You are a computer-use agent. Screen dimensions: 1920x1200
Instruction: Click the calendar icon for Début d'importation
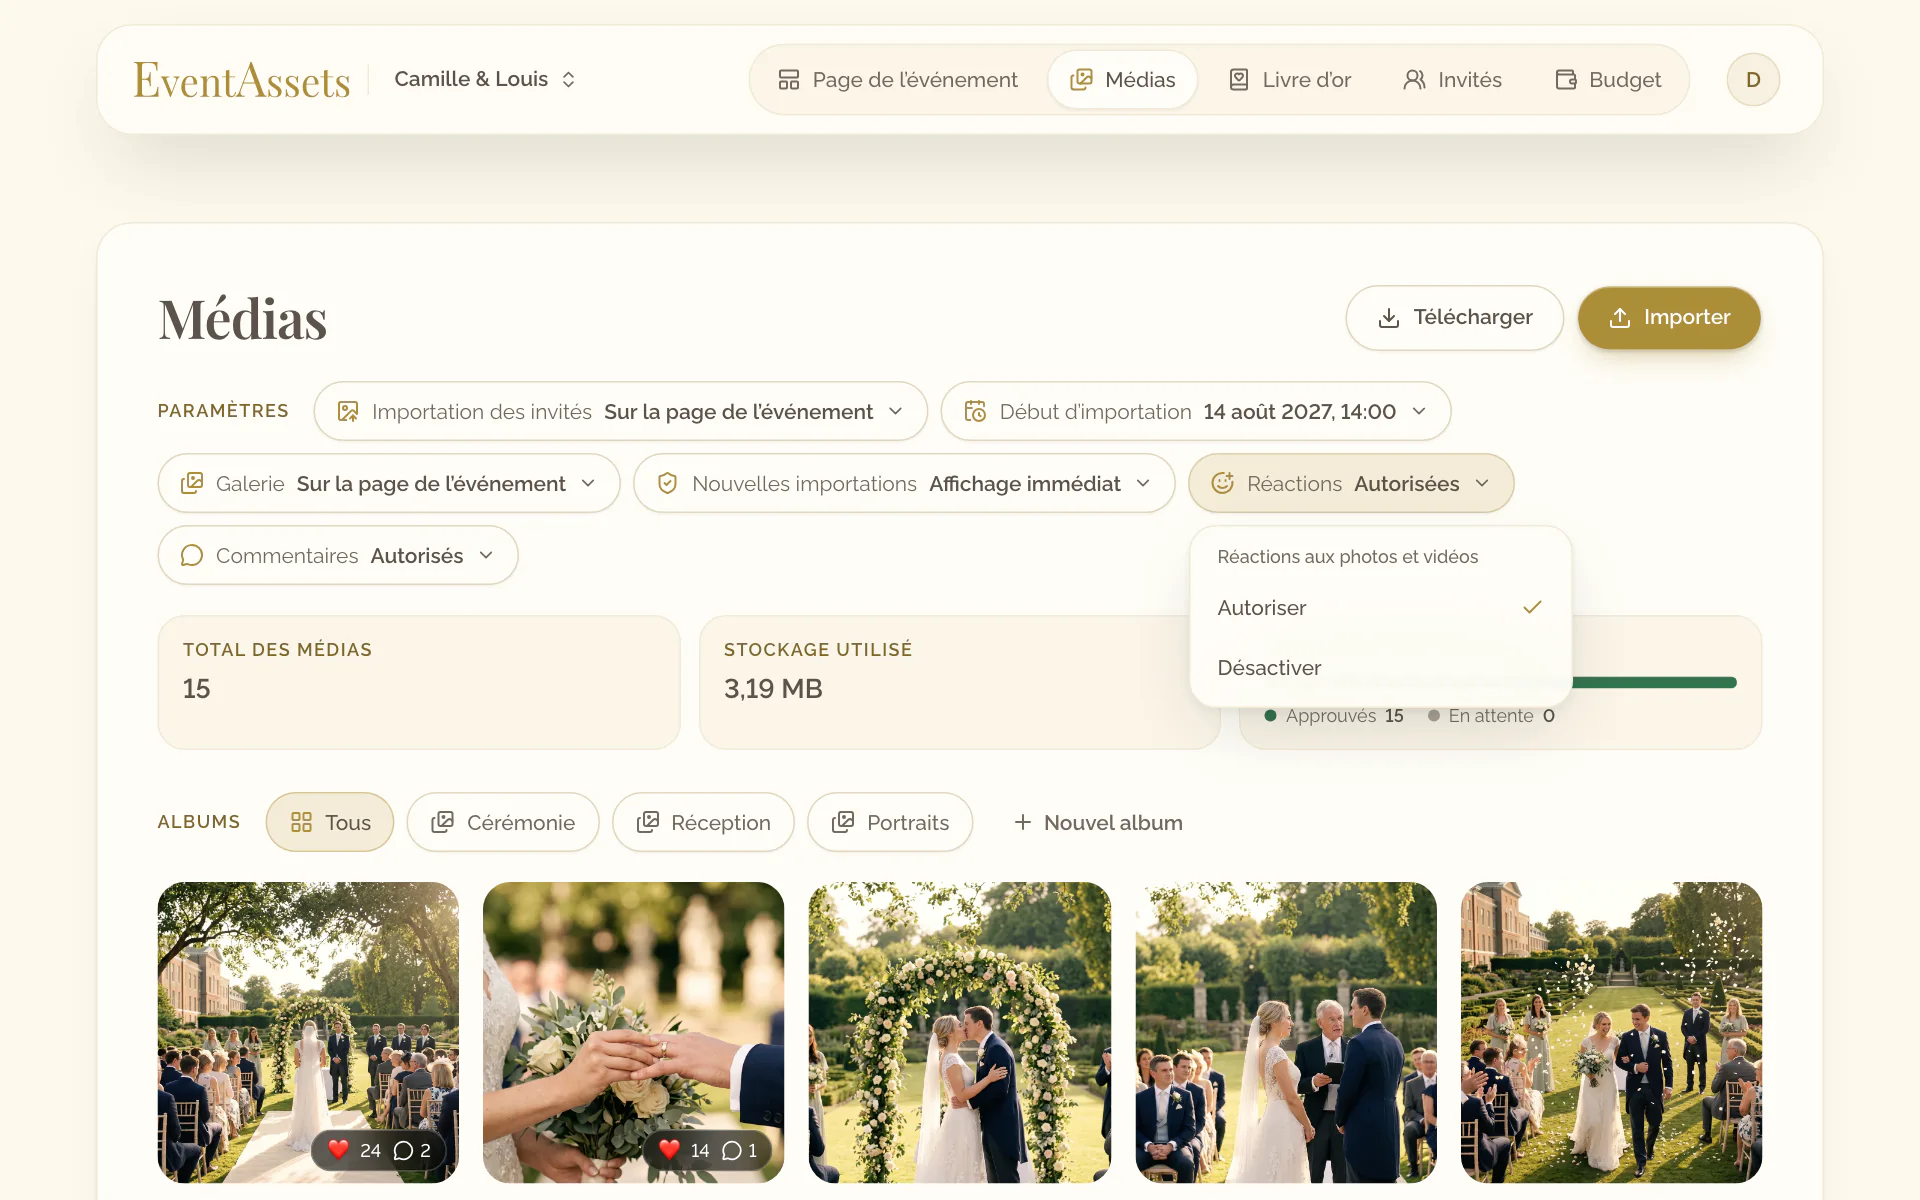[975, 412]
